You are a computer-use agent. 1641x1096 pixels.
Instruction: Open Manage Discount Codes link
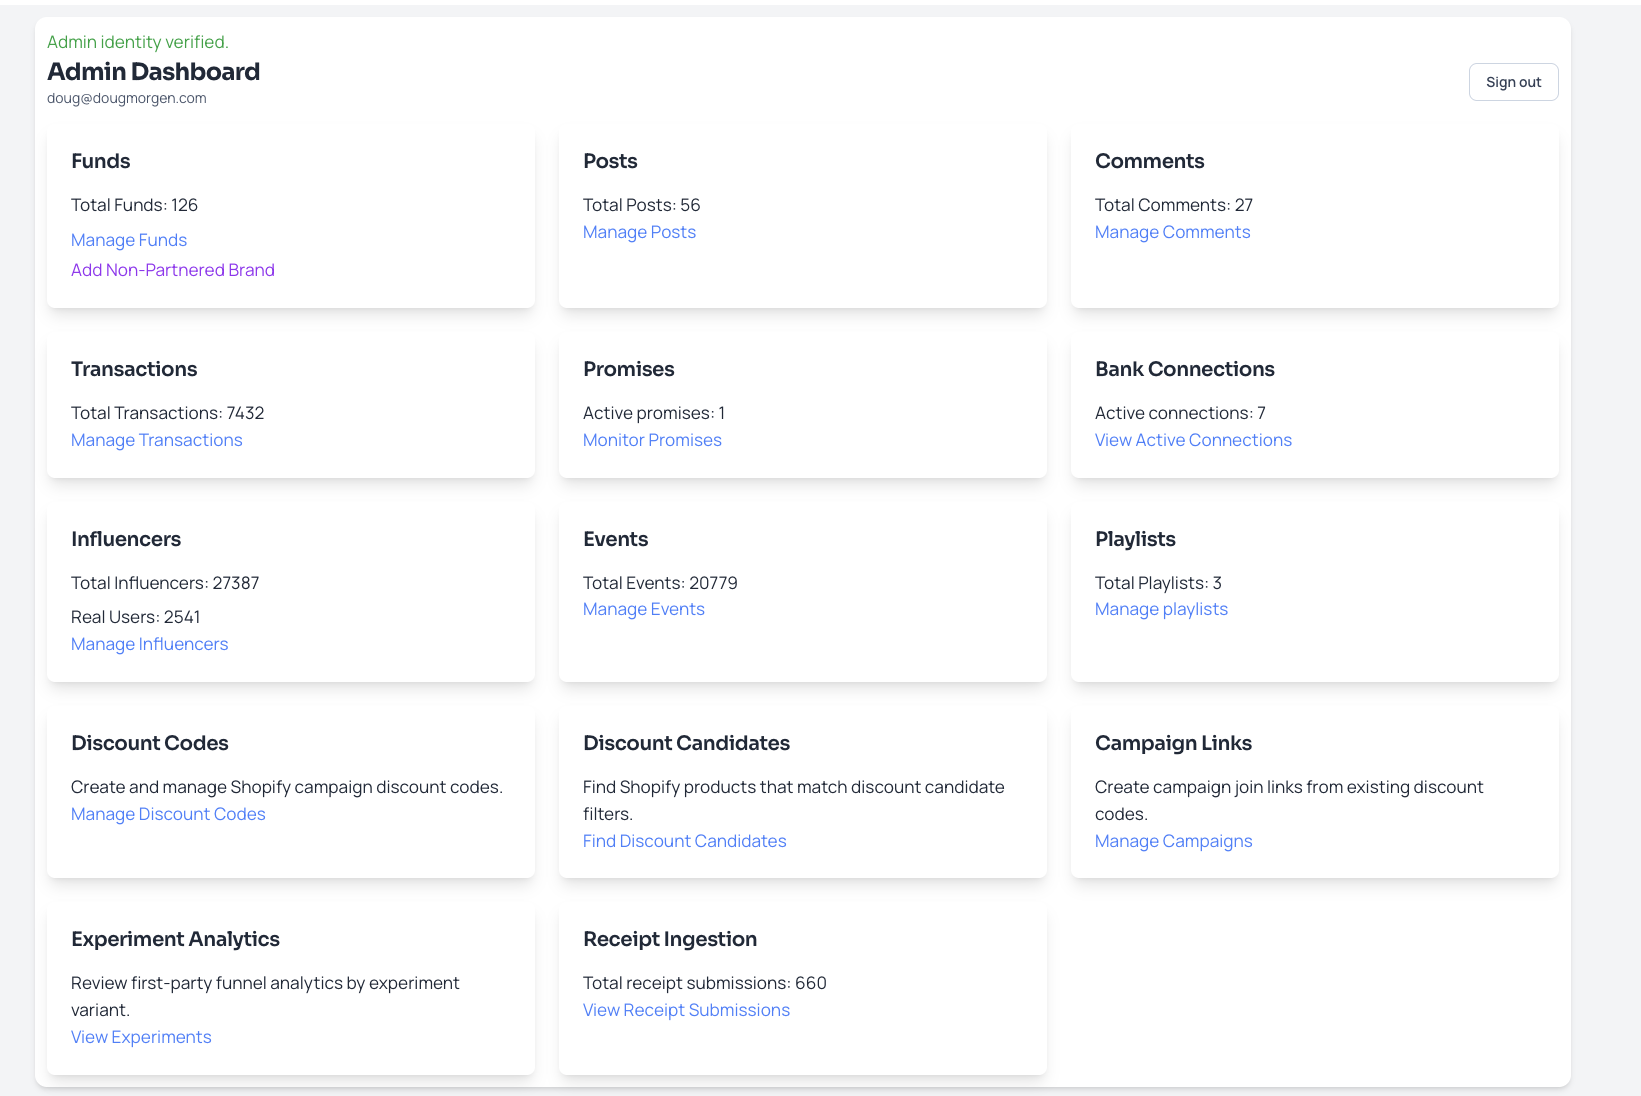168,814
